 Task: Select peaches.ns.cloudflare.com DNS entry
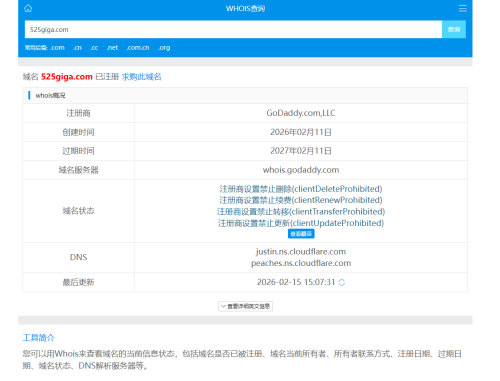tap(301, 263)
